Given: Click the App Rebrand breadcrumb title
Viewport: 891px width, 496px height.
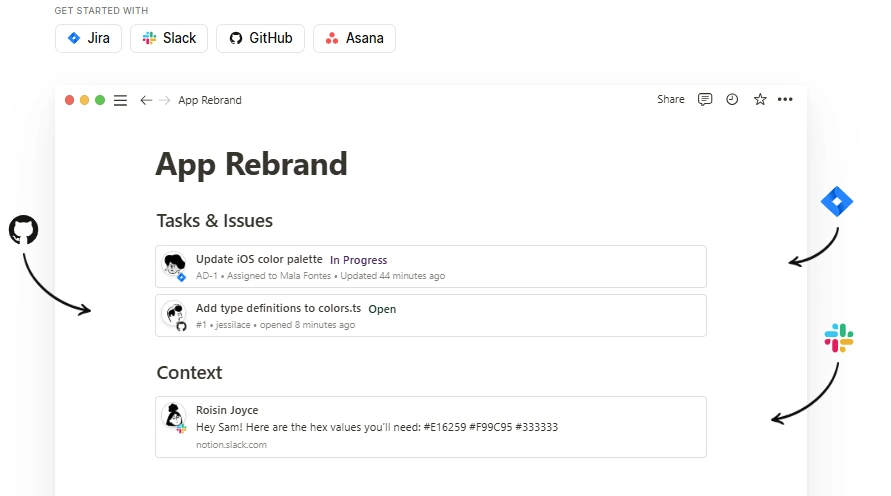Looking at the screenshot, I should coord(210,100).
